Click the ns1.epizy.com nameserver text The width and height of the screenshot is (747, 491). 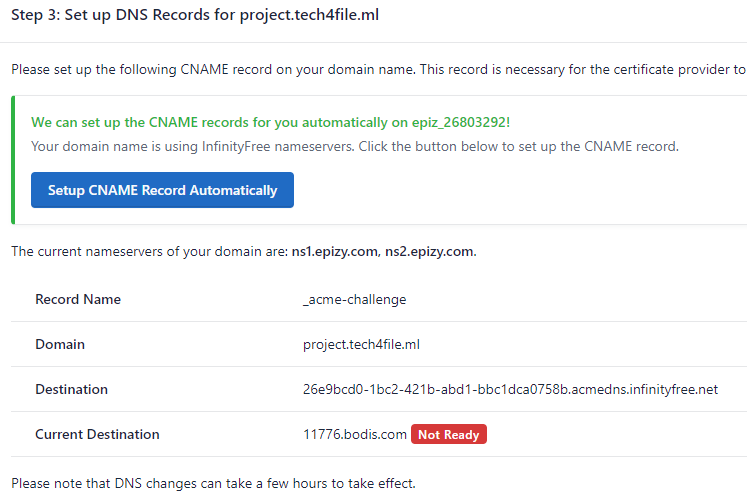[x=336, y=251]
